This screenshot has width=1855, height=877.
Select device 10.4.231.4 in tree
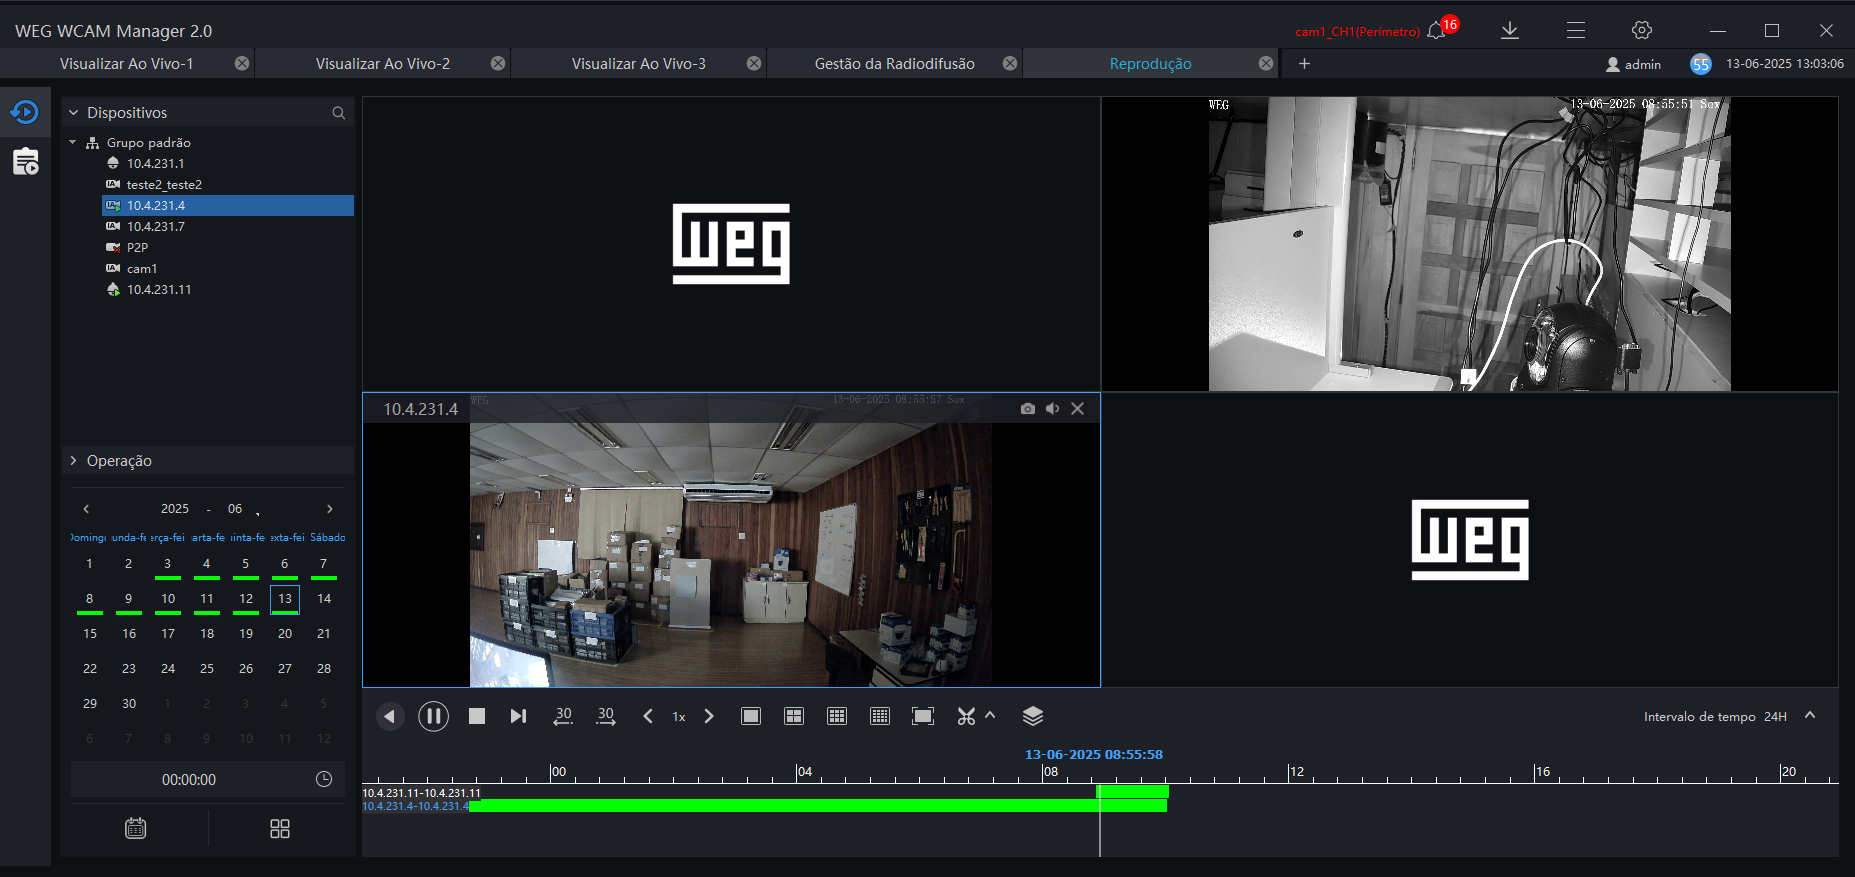point(228,205)
